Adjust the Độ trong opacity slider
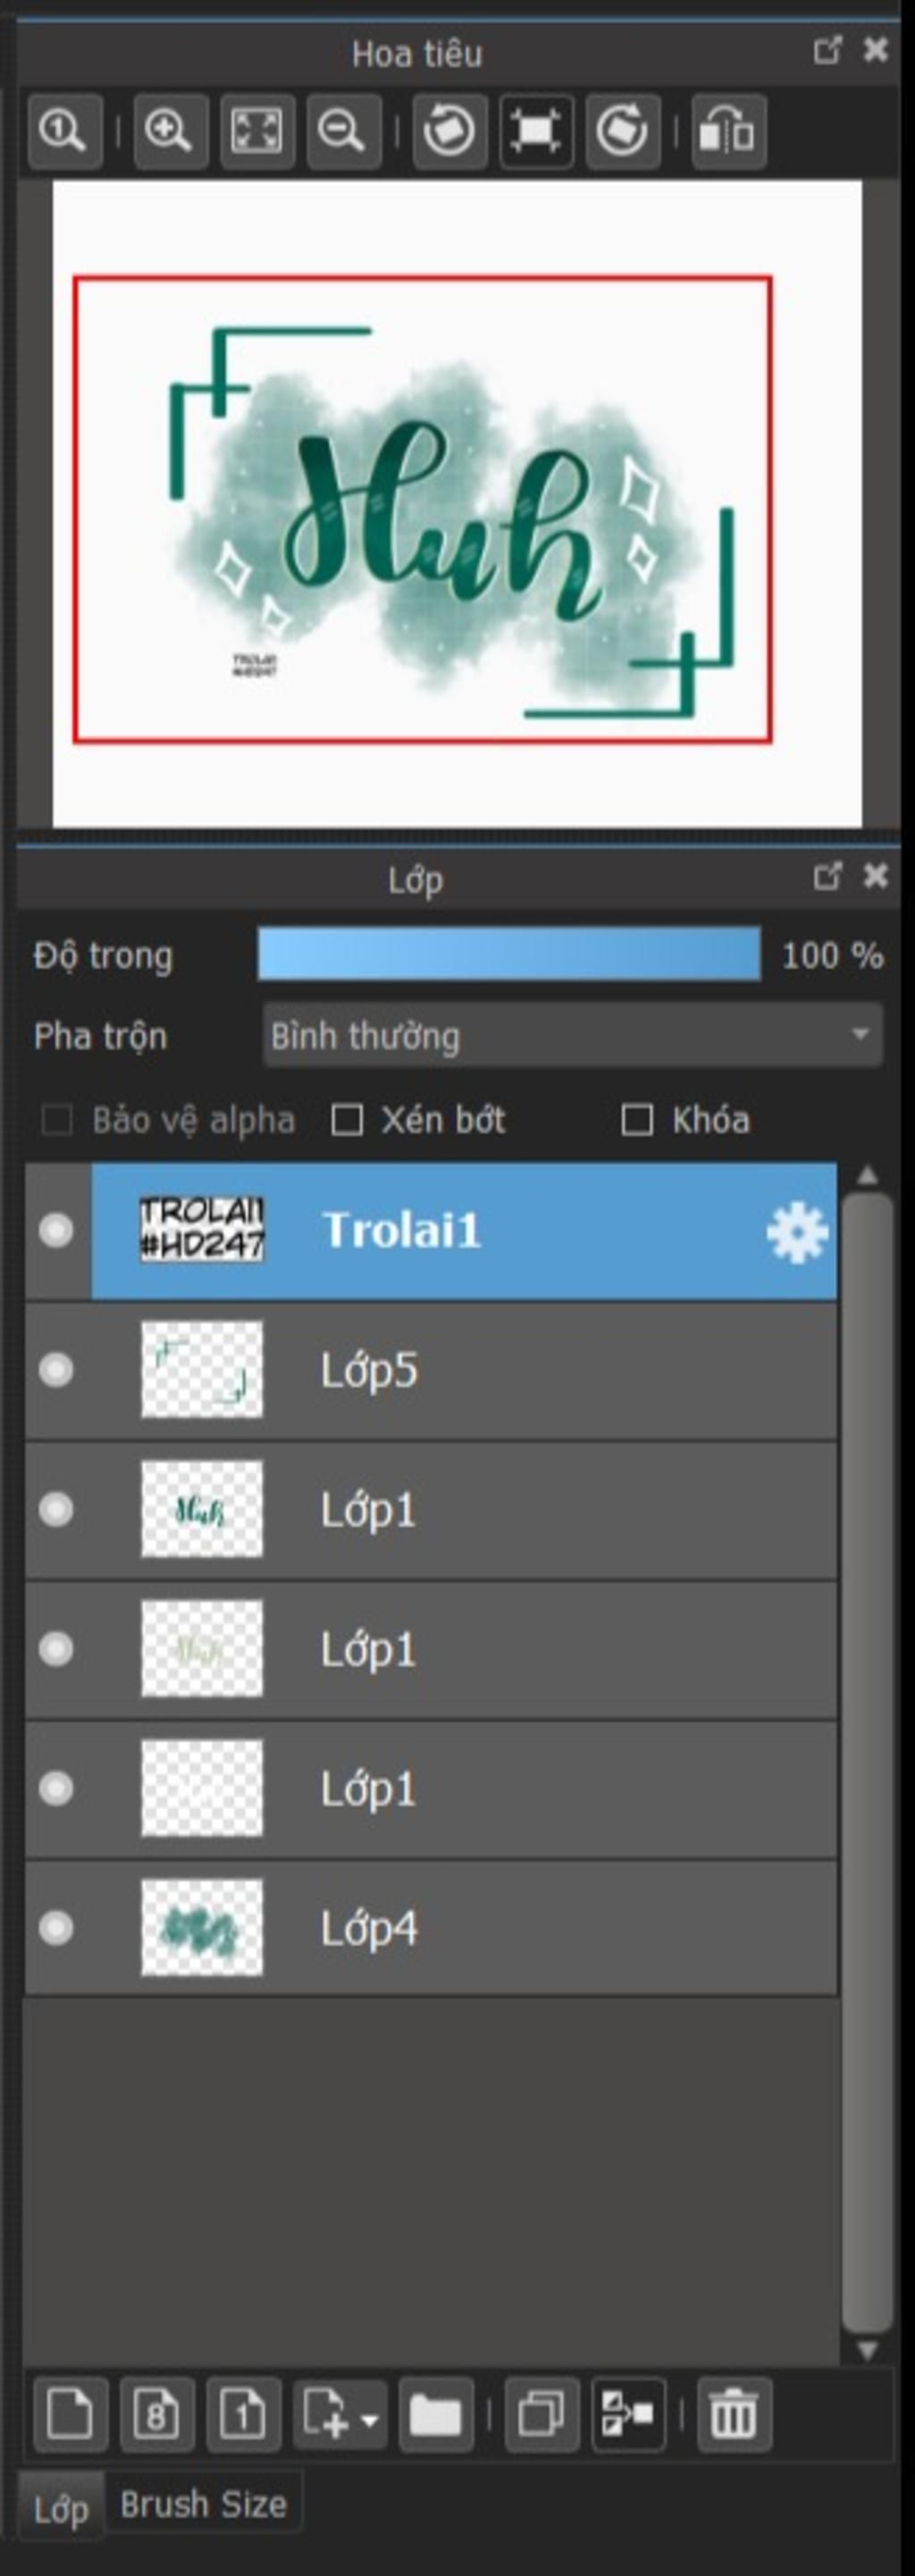915x2576 pixels. (x=509, y=954)
